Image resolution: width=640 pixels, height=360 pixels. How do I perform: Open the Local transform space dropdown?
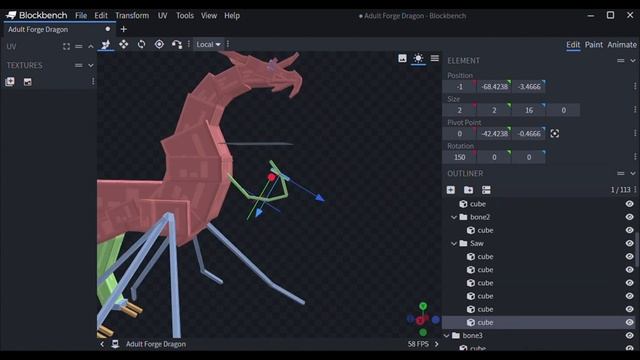coord(208,44)
